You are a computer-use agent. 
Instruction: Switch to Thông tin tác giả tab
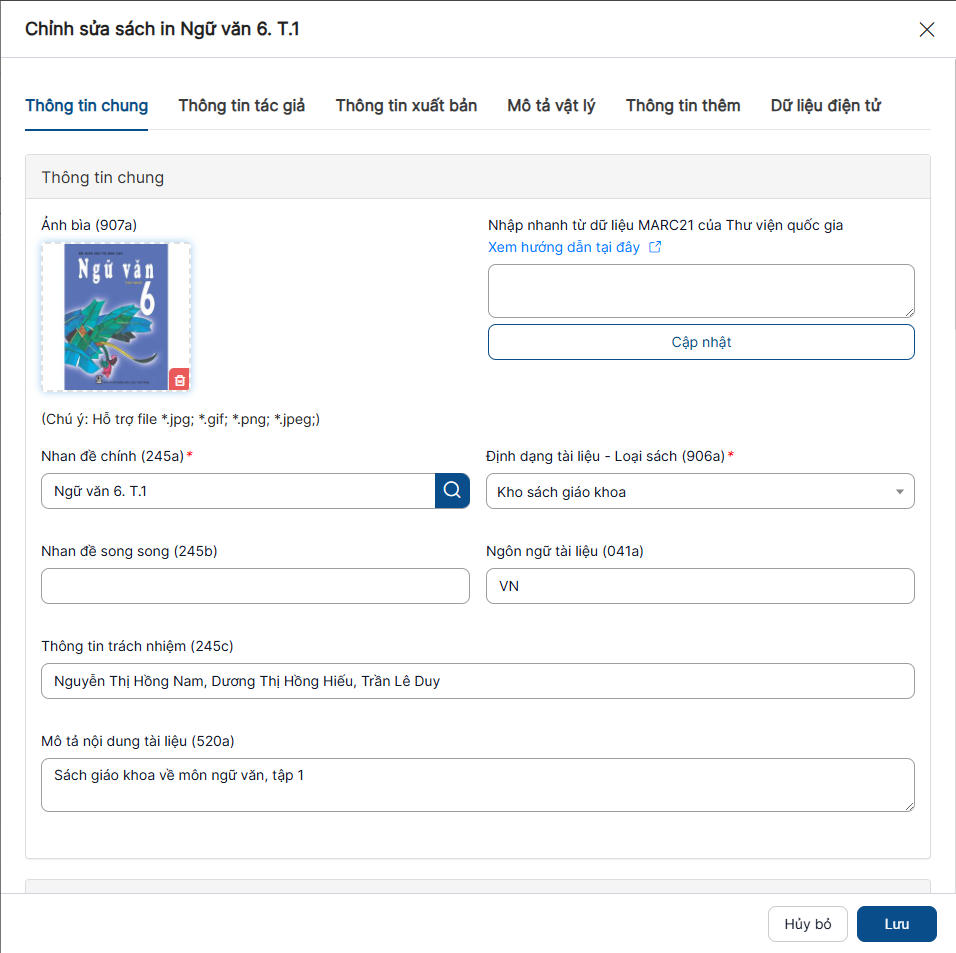click(242, 106)
